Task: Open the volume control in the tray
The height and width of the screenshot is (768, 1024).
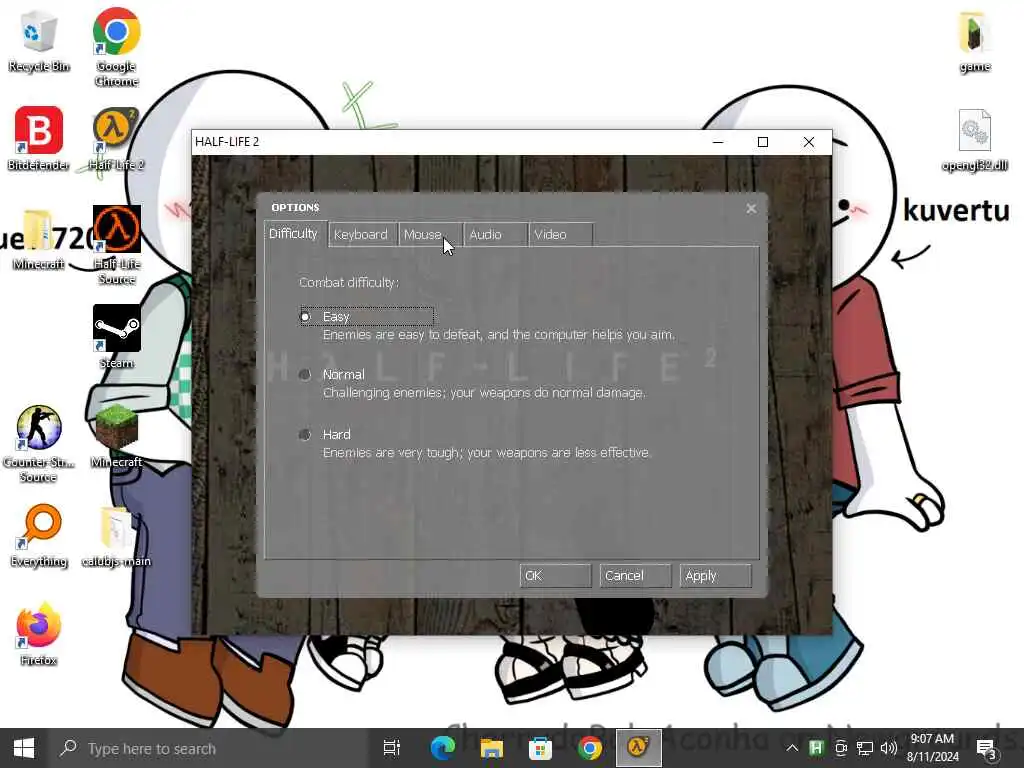Action: [x=889, y=748]
